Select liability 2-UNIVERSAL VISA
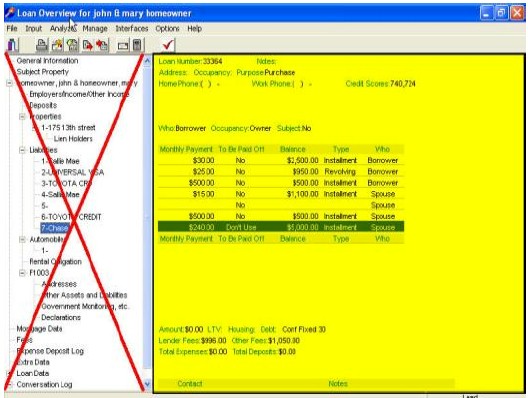Viewport: 528px width, 398px height. click(x=72, y=172)
